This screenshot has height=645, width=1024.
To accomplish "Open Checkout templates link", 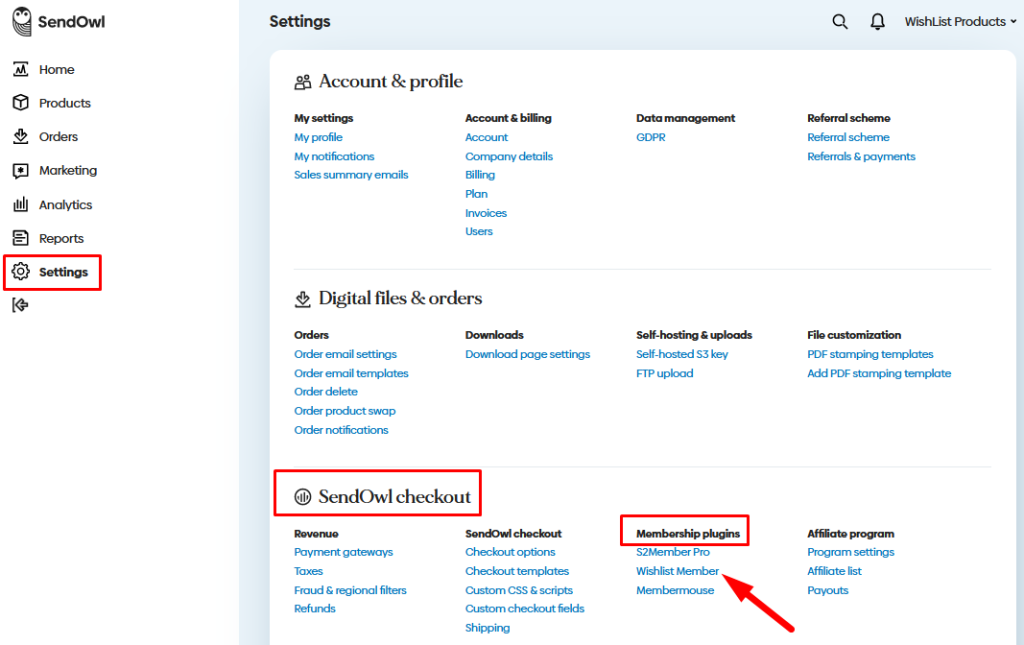I will click(517, 571).
